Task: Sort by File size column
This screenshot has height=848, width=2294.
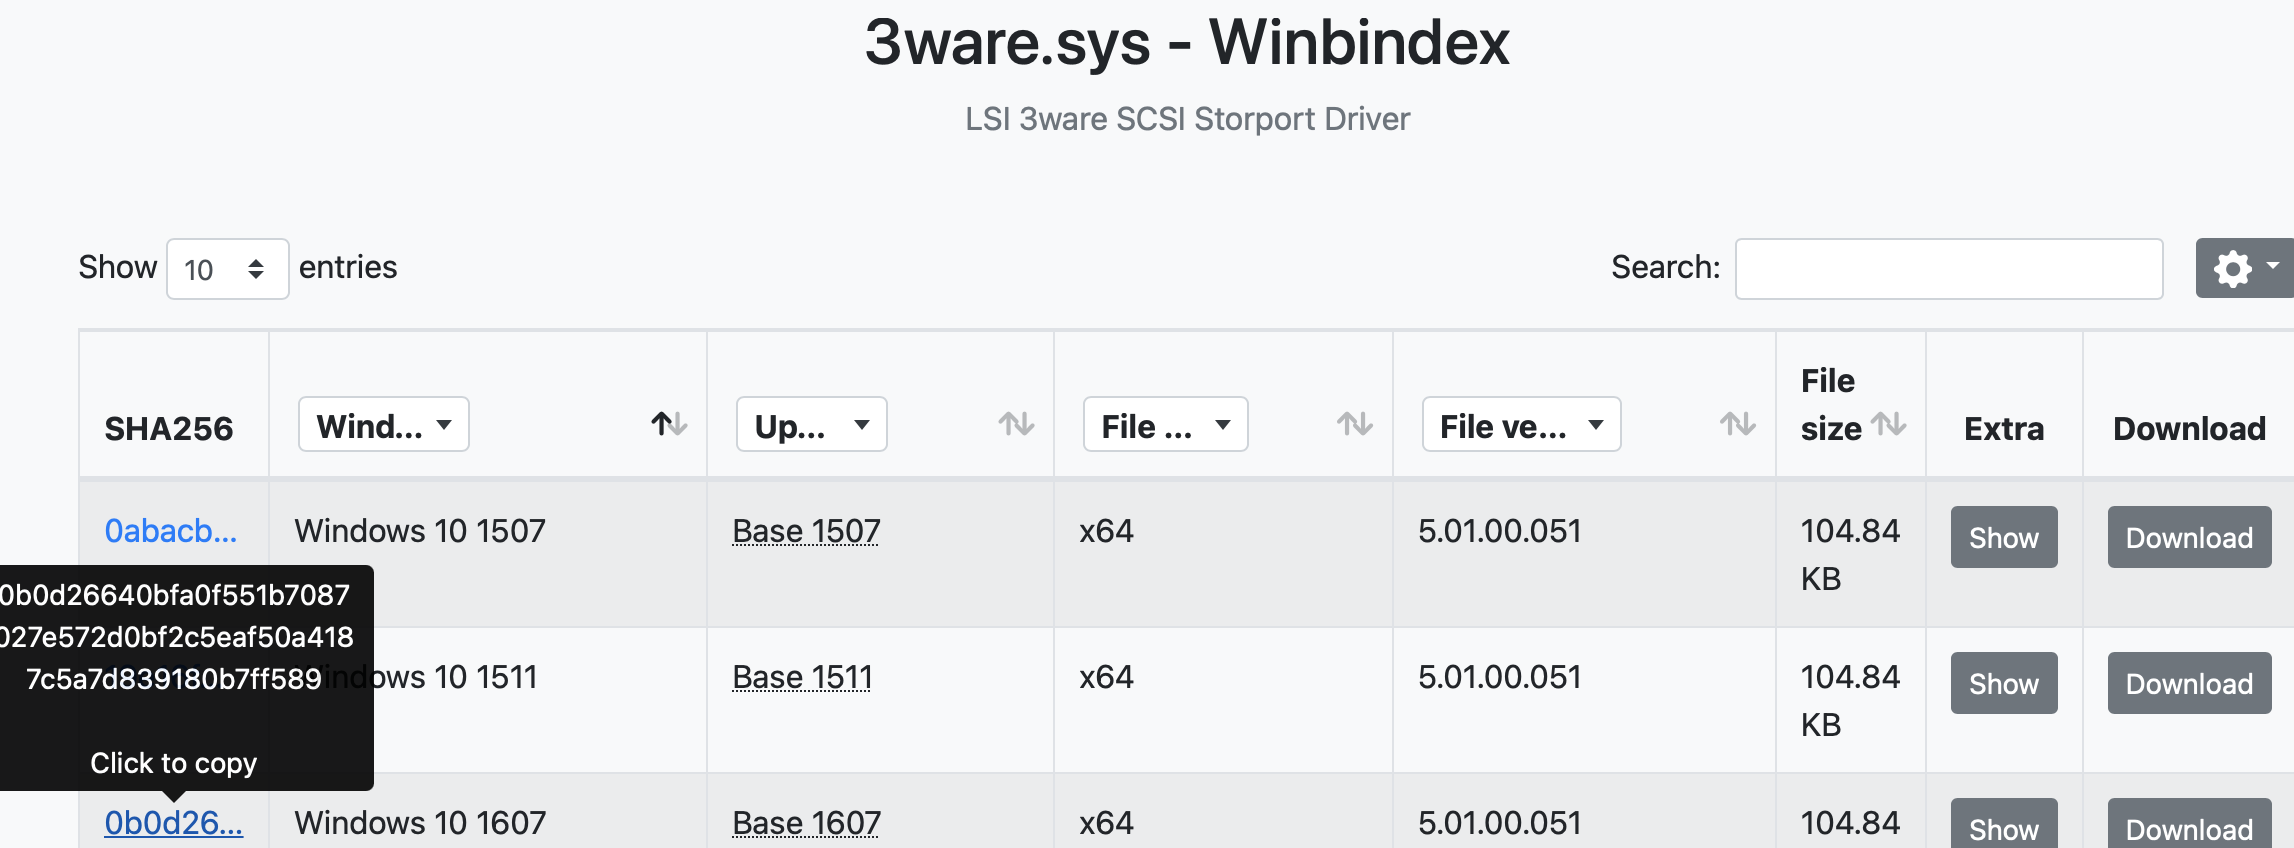Action: (1889, 425)
